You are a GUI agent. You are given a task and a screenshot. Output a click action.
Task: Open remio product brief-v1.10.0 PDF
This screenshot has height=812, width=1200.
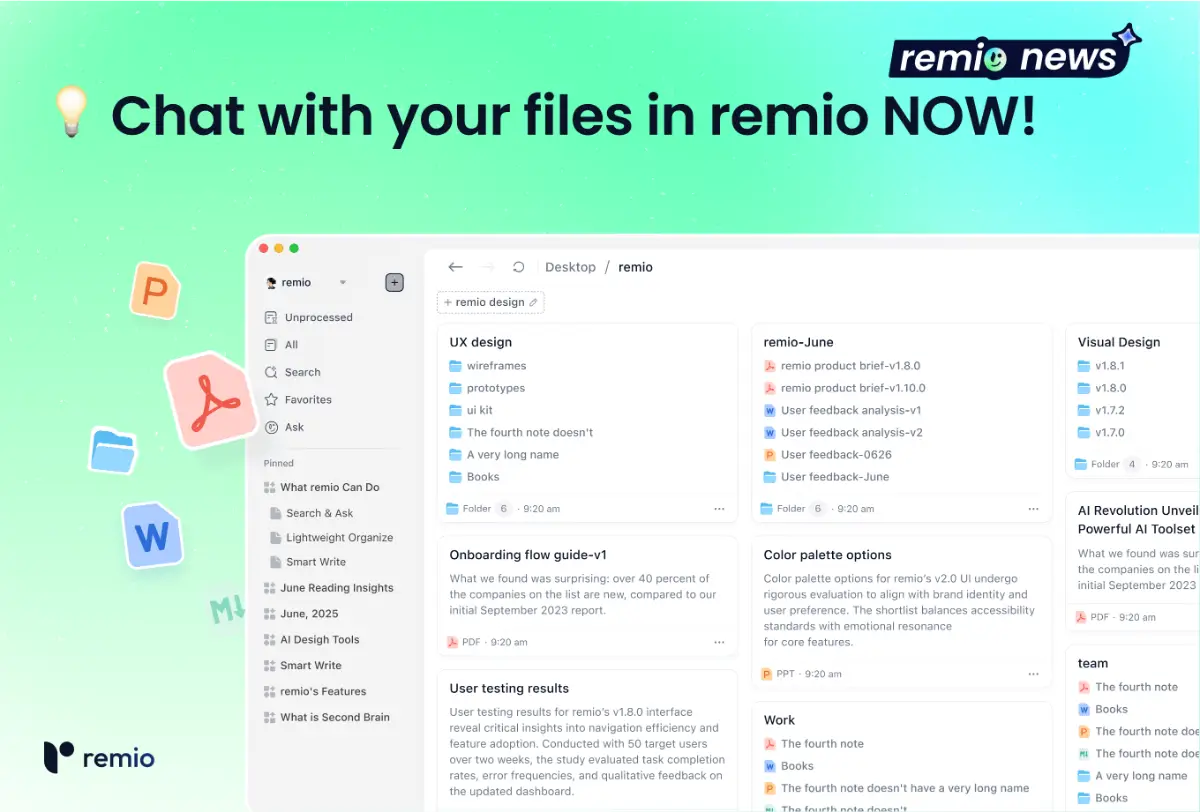[853, 388]
